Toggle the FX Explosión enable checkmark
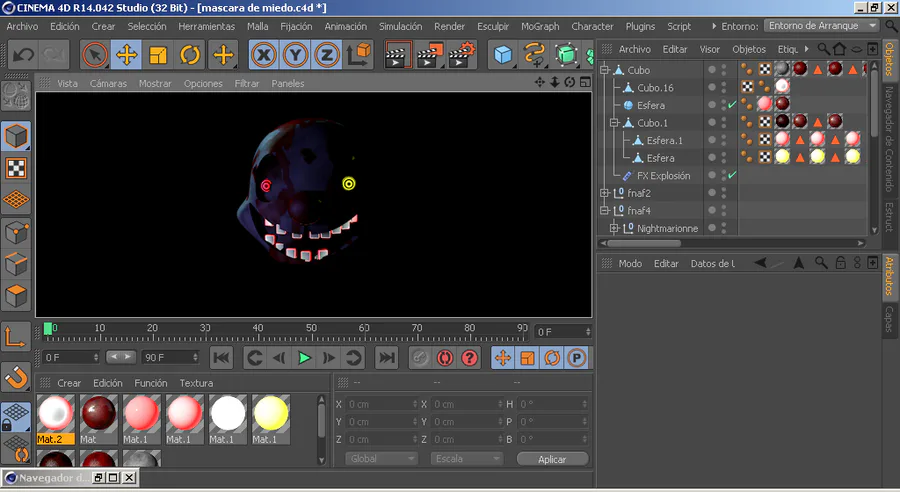This screenshot has width=900, height=492. 732,176
